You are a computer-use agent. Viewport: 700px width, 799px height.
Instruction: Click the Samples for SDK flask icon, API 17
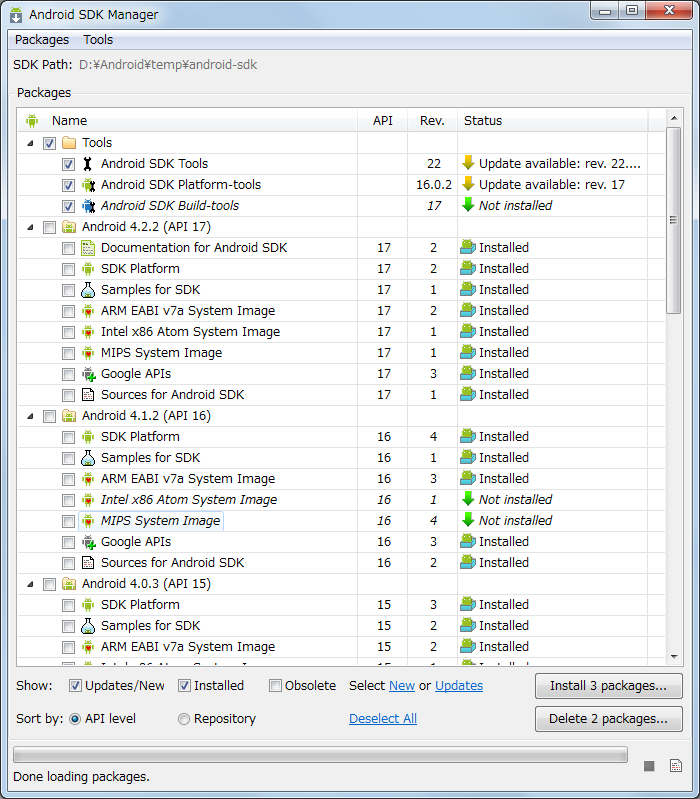[88, 290]
